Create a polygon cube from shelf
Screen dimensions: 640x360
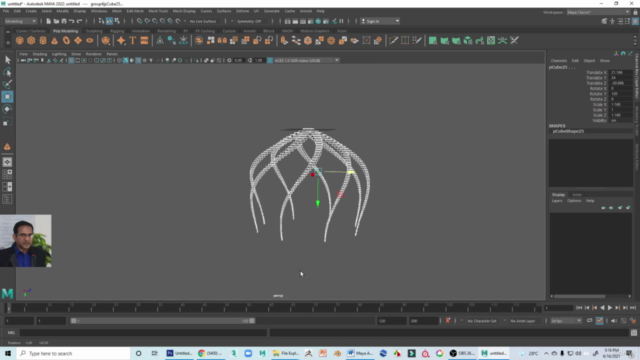pos(31,40)
